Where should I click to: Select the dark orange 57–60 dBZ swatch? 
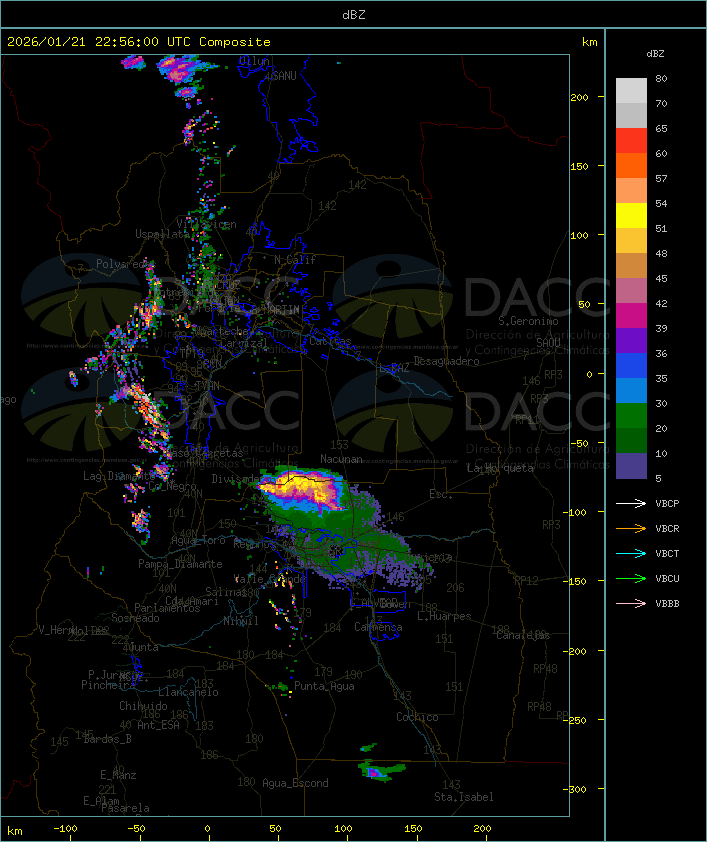pos(631,165)
